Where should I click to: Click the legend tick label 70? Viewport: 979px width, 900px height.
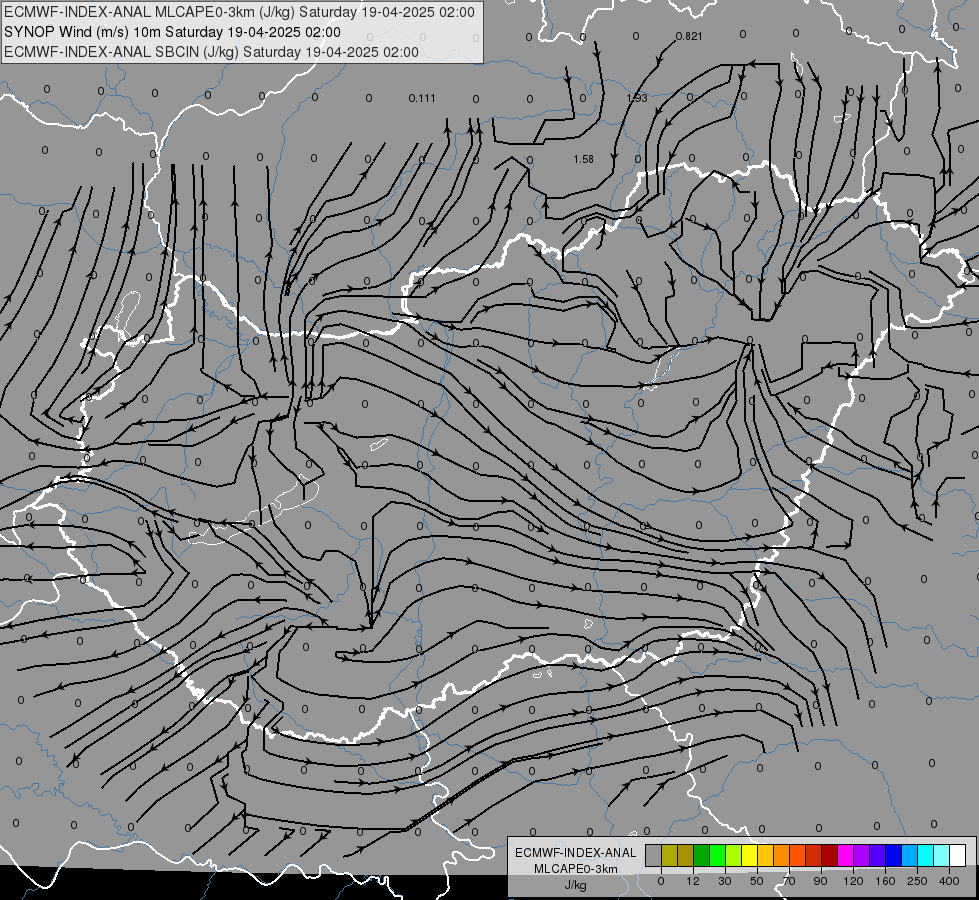coord(789,881)
